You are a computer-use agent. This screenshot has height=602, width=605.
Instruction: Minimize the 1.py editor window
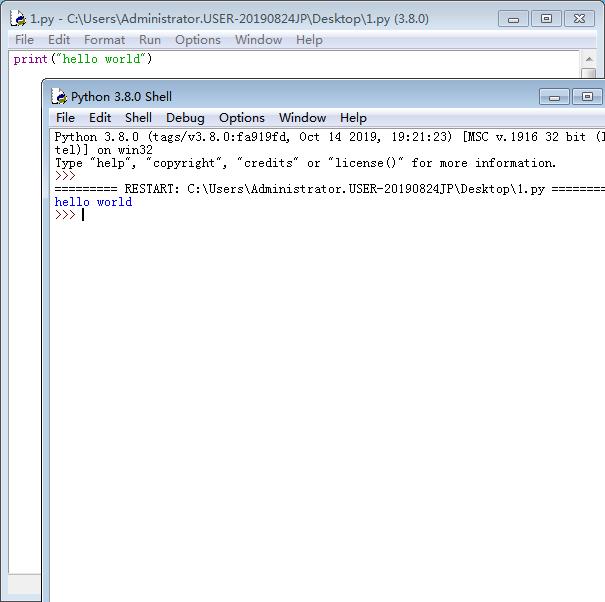point(513,19)
